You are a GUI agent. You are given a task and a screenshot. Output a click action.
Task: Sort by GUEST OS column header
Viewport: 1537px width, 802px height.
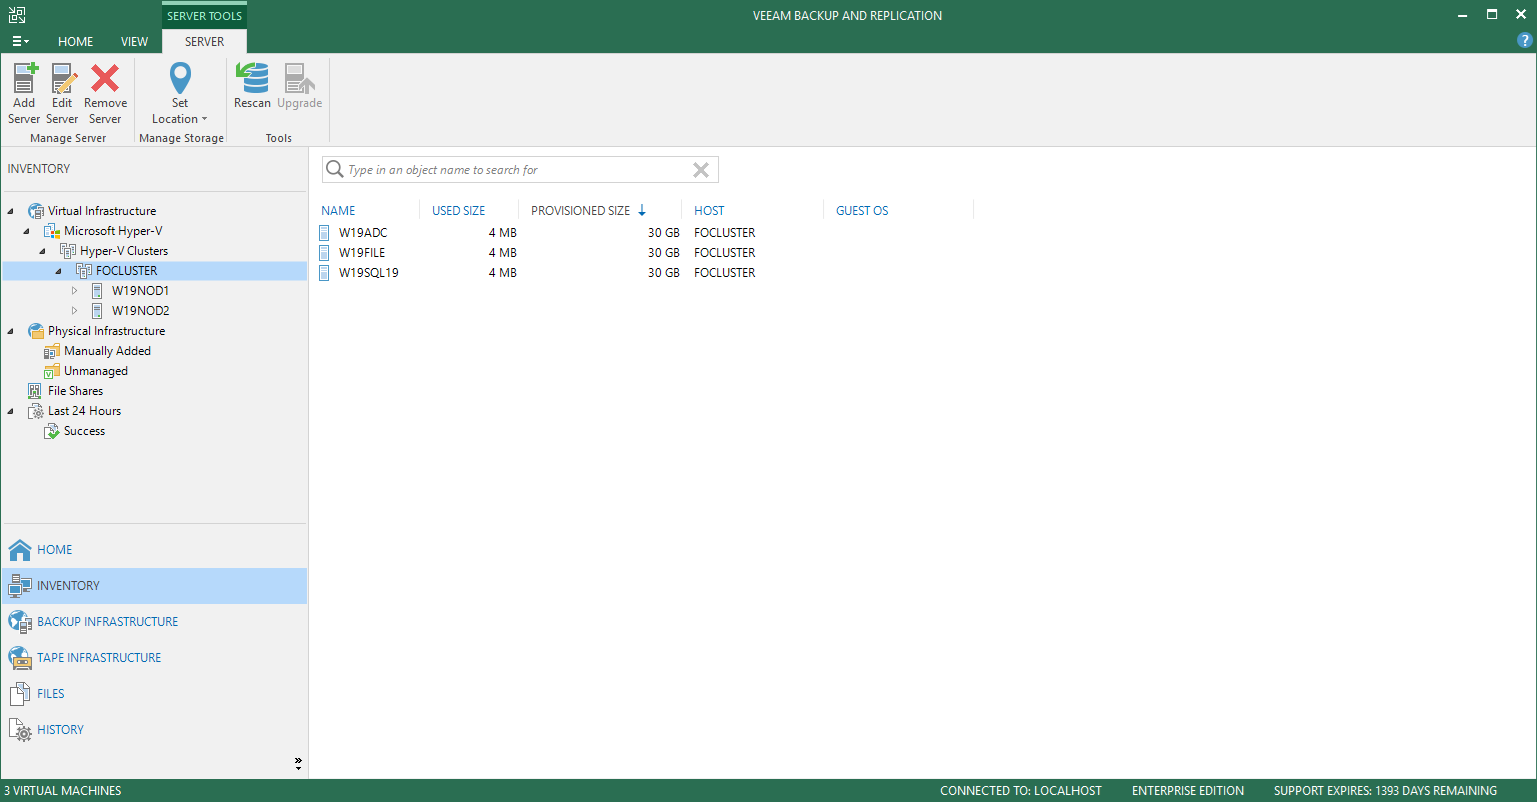862,211
